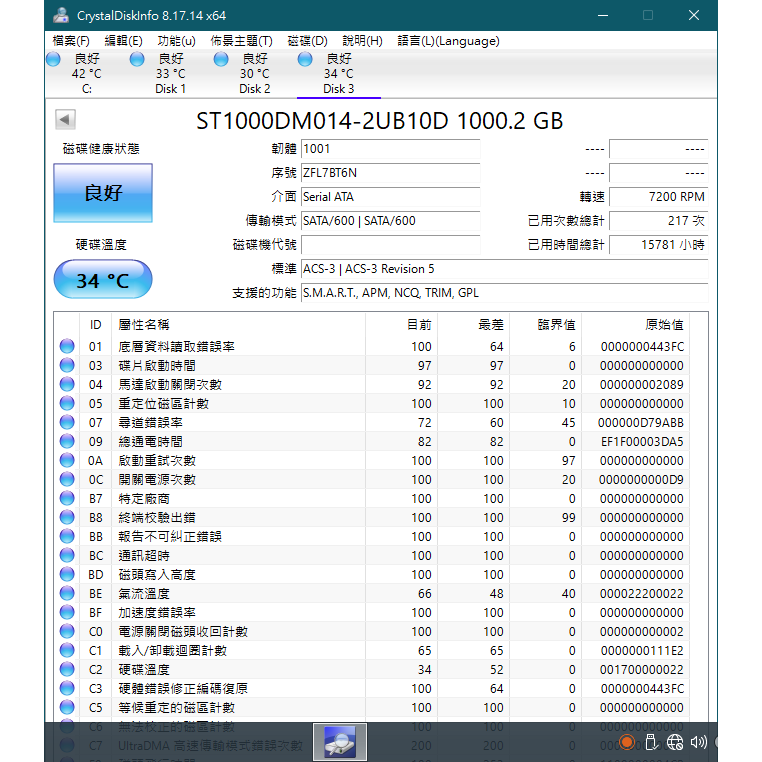Click the network globe tray icon

[675, 742]
